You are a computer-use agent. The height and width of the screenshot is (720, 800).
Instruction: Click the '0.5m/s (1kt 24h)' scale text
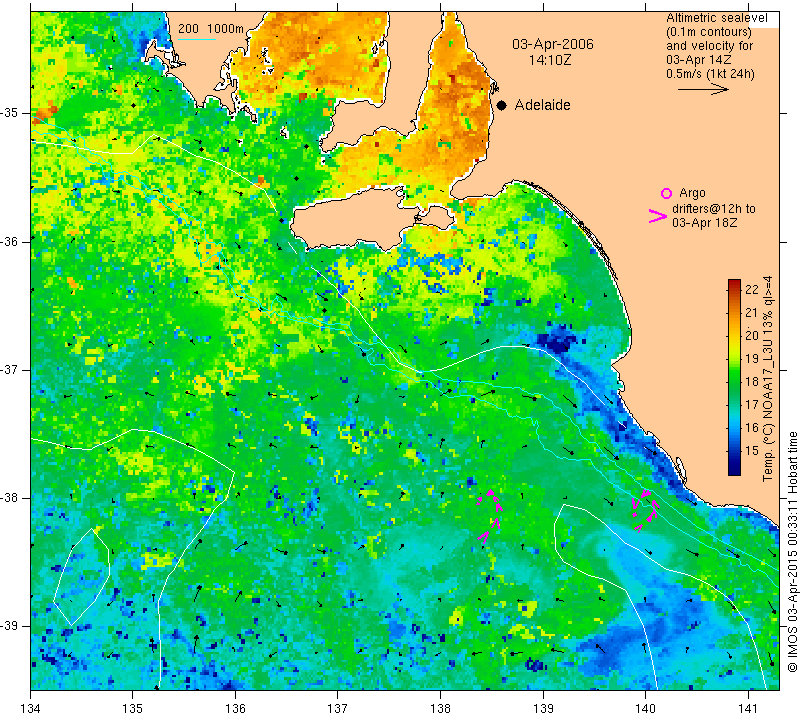[x=710, y=73]
